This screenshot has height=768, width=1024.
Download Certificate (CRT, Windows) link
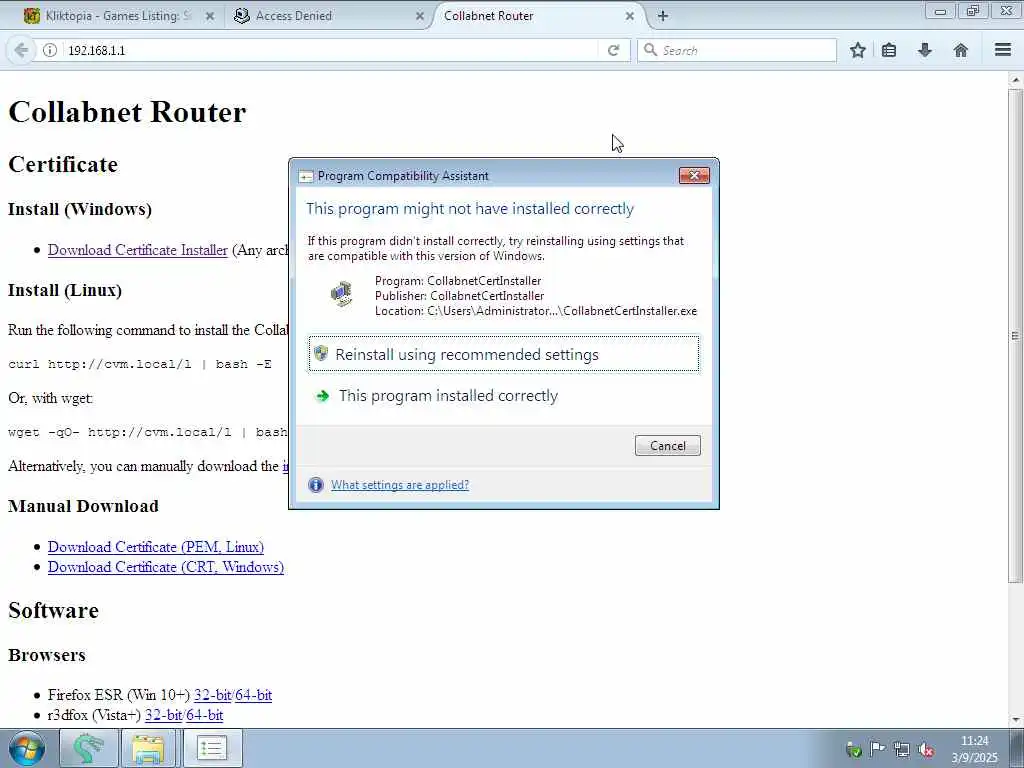point(166,567)
